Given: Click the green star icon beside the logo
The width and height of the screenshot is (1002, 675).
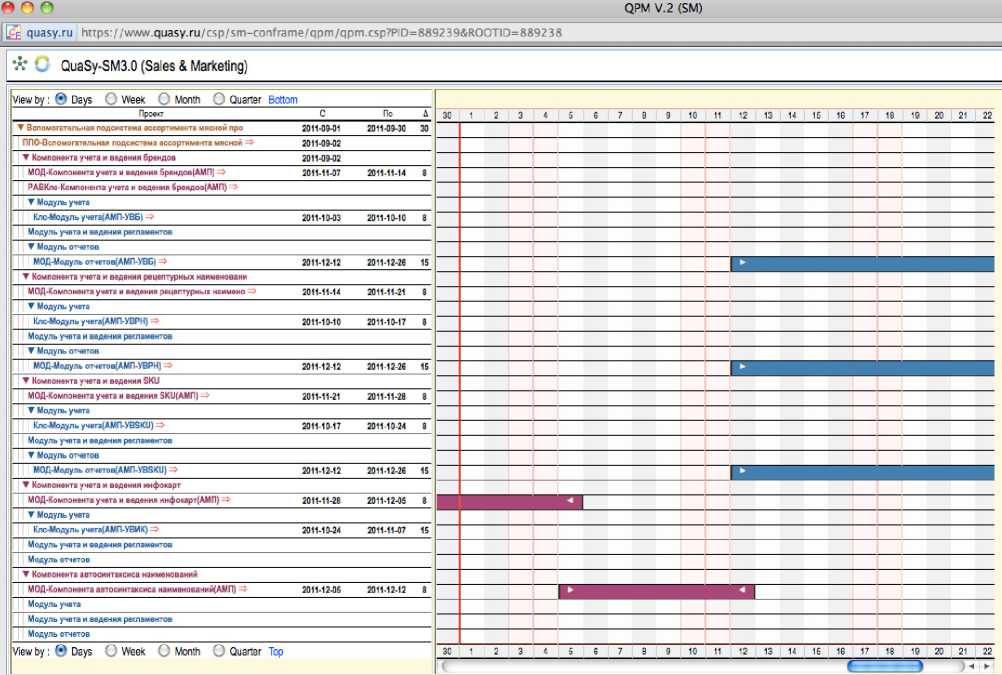Looking at the screenshot, I should click(x=20, y=63).
